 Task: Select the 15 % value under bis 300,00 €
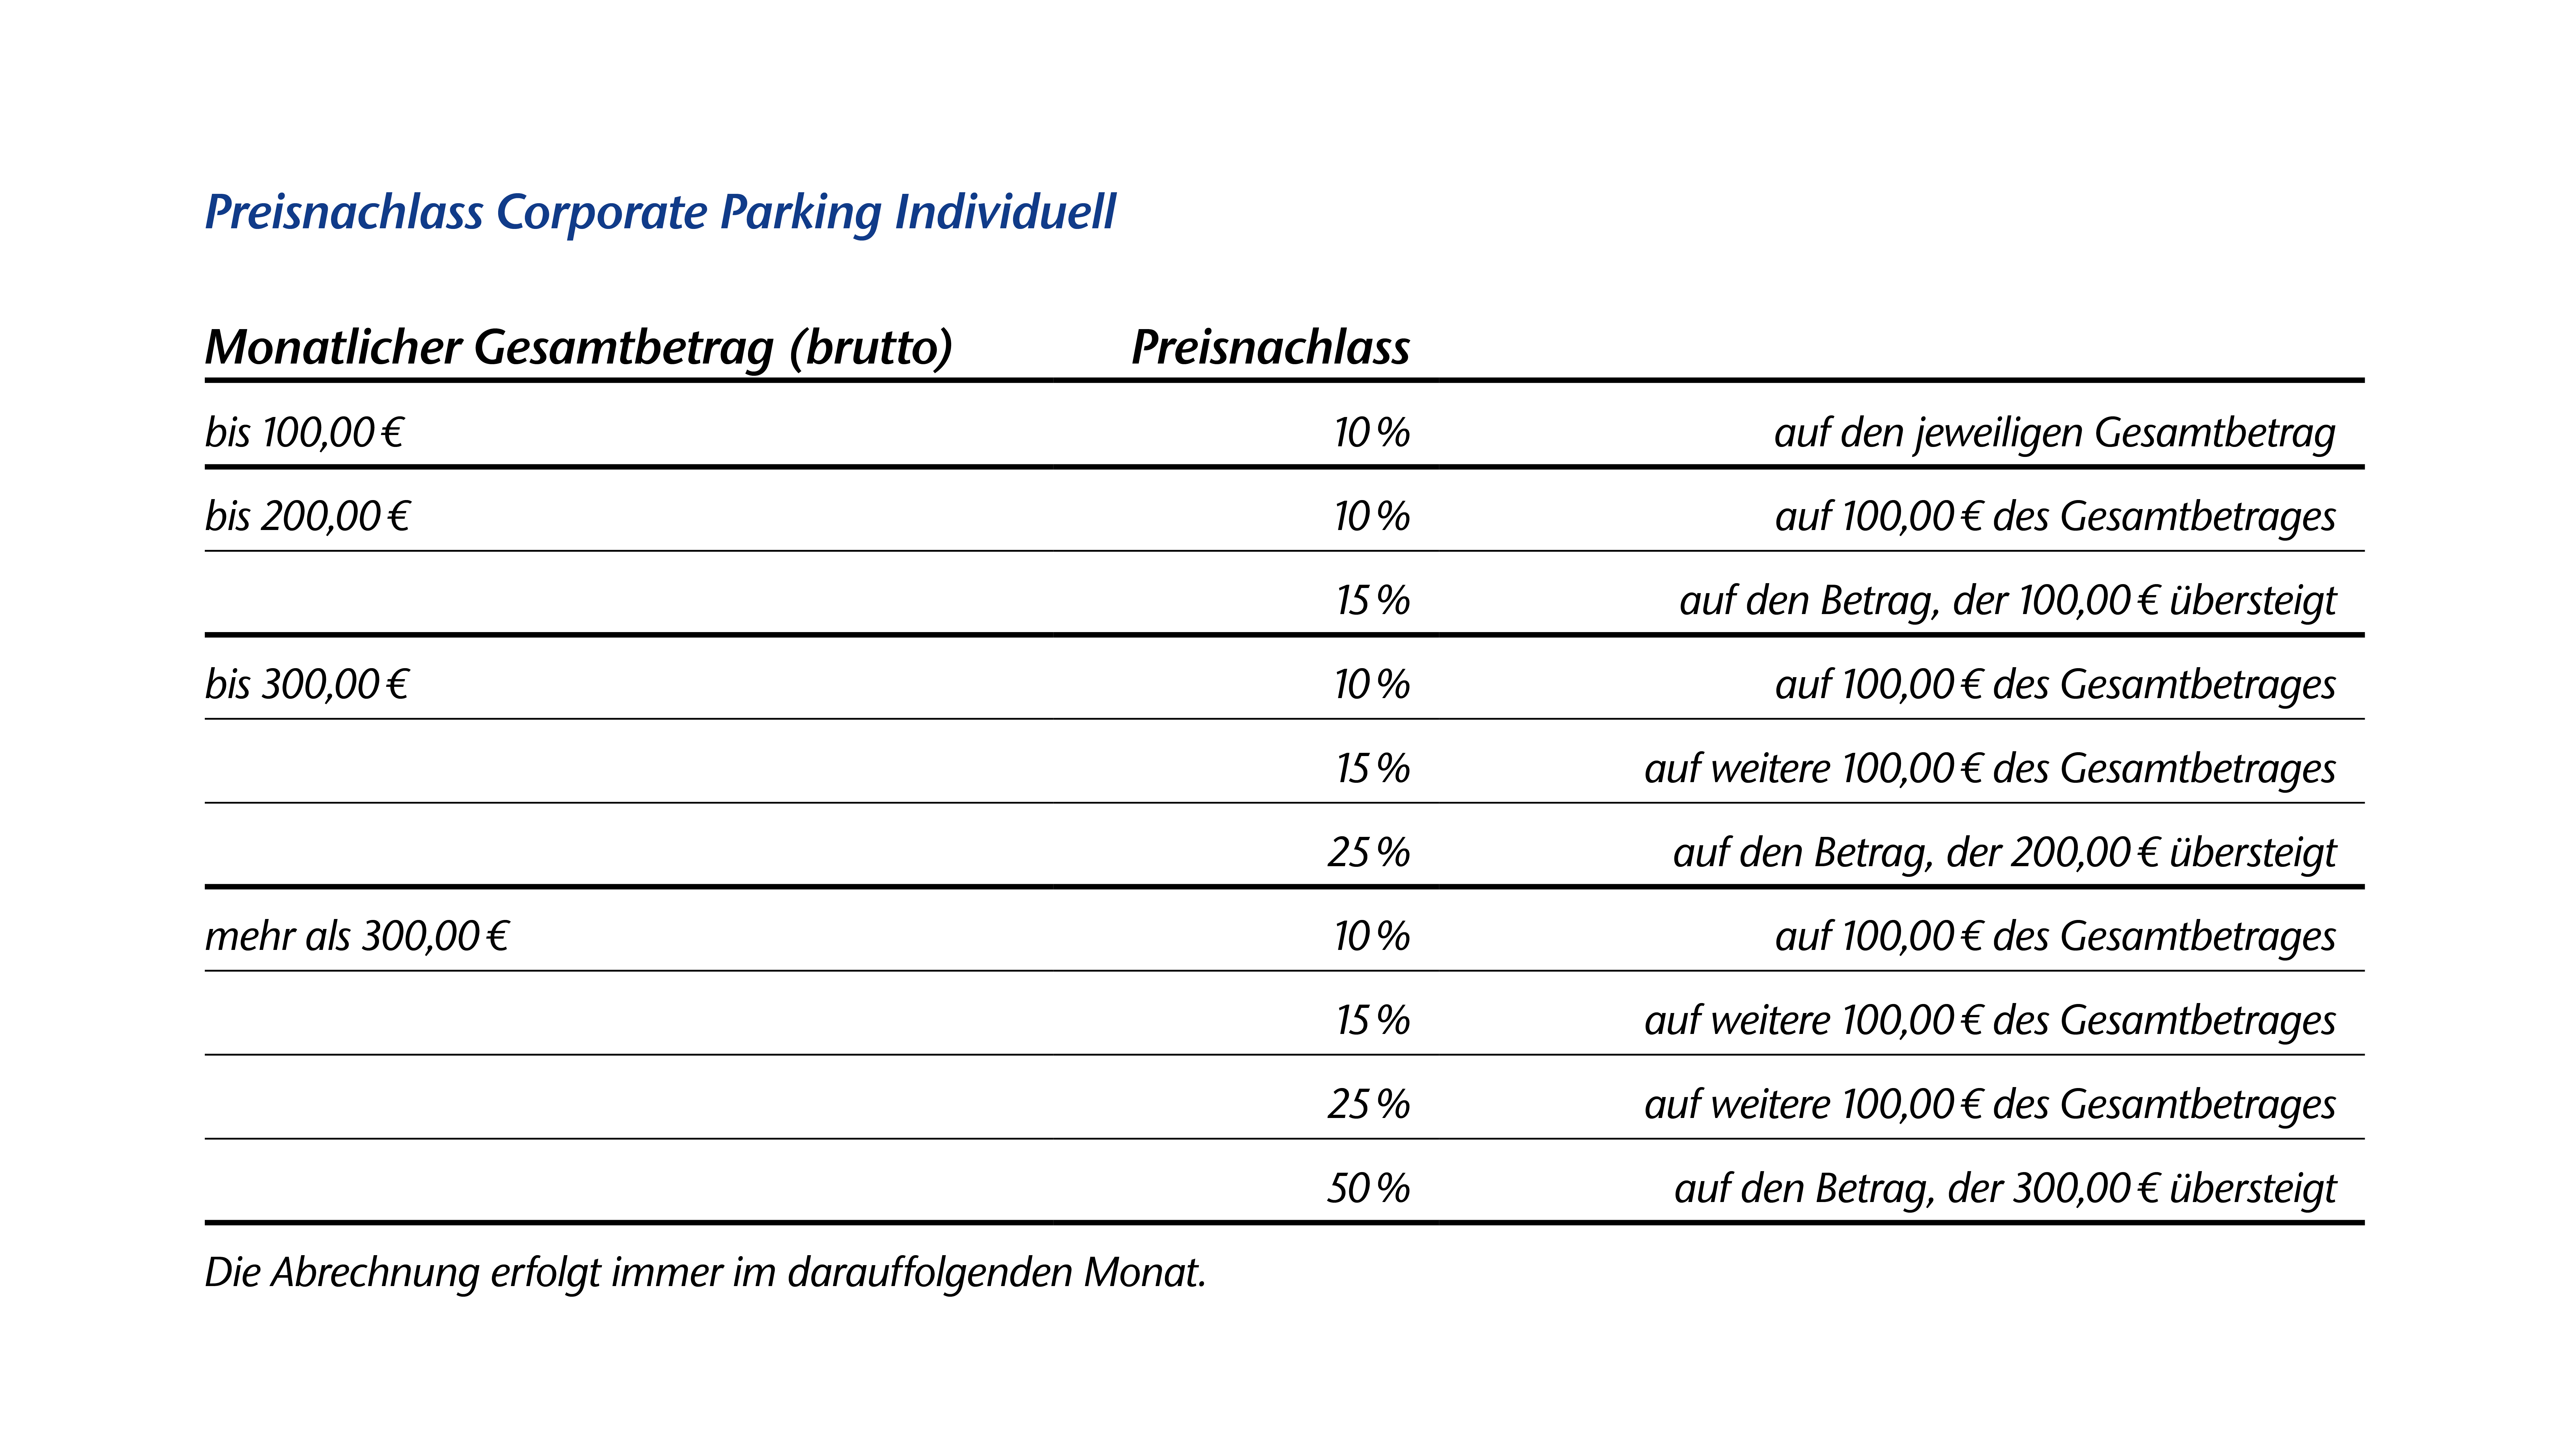1372,768
